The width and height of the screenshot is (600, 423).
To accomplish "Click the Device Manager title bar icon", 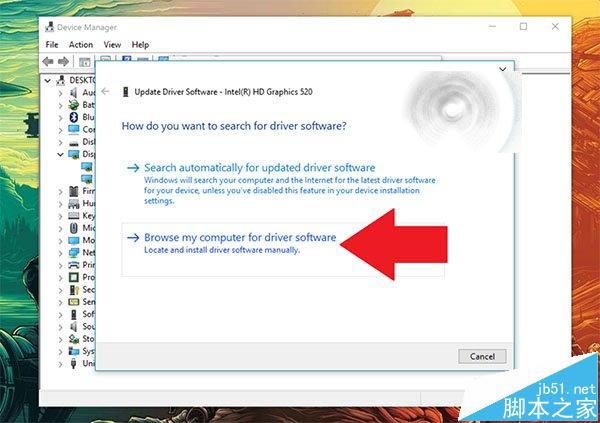I will tap(49, 27).
